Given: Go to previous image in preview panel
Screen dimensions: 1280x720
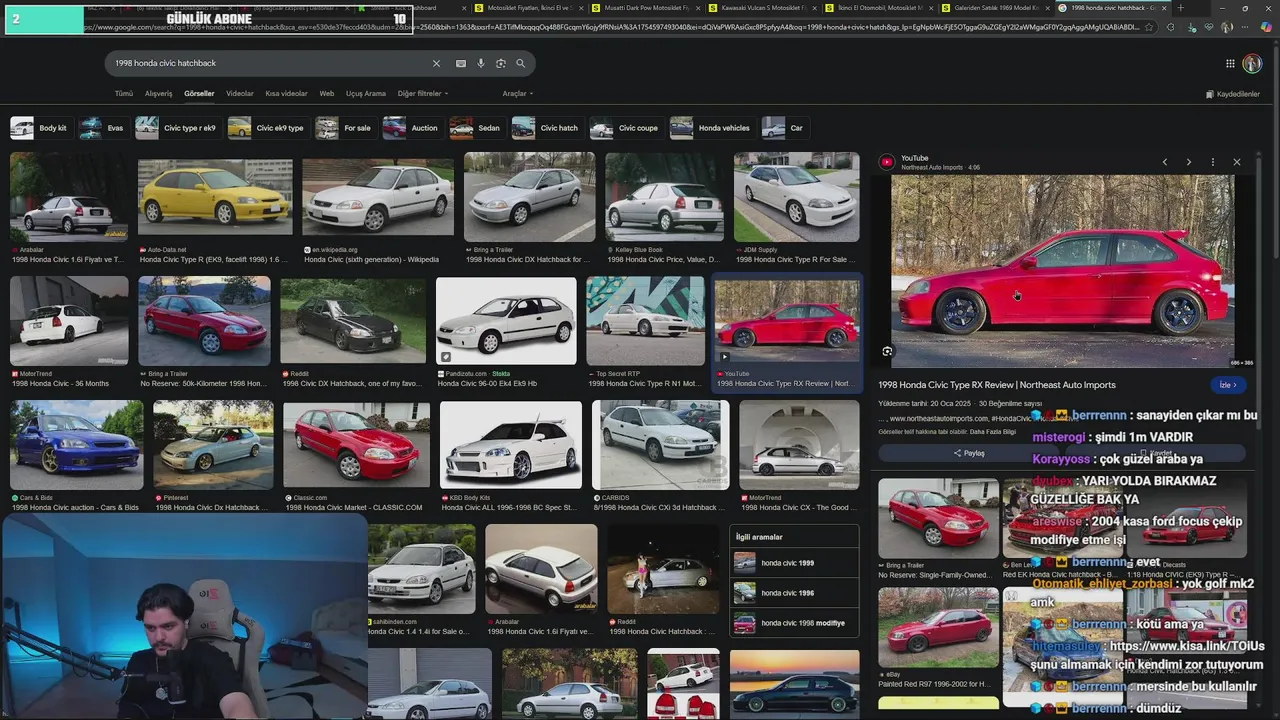Looking at the screenshot, I should (1164, 162).
